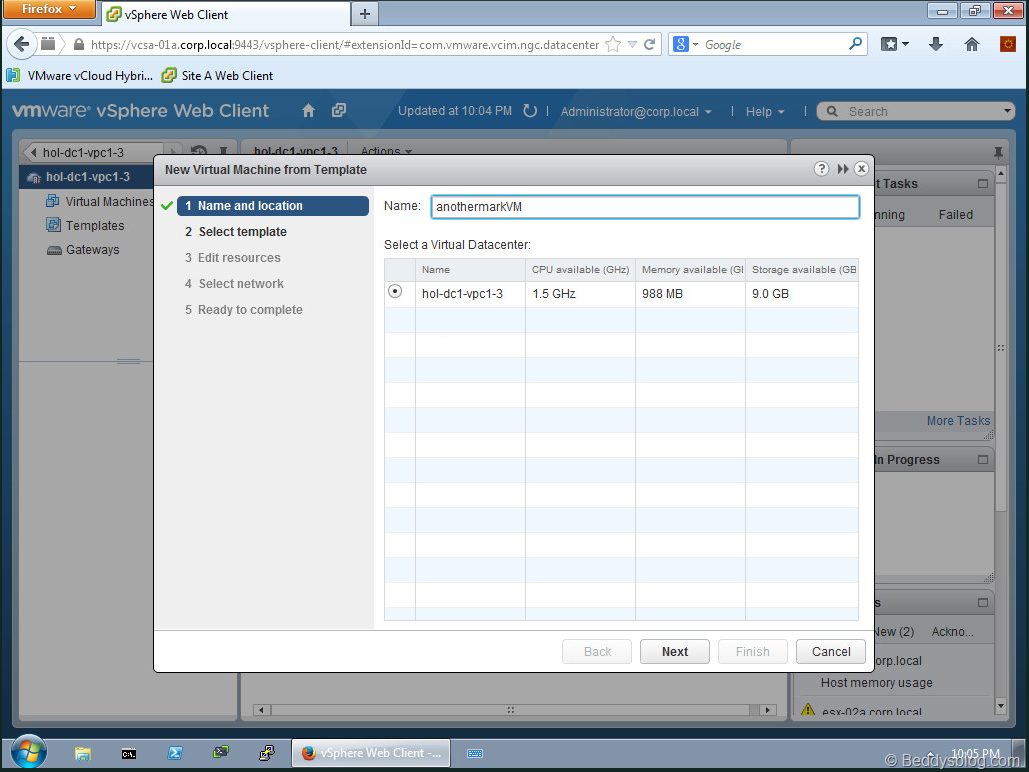
Task: Open the PuTTY taskbar icon
Action: pyautogui.click(x=266, y=753)
